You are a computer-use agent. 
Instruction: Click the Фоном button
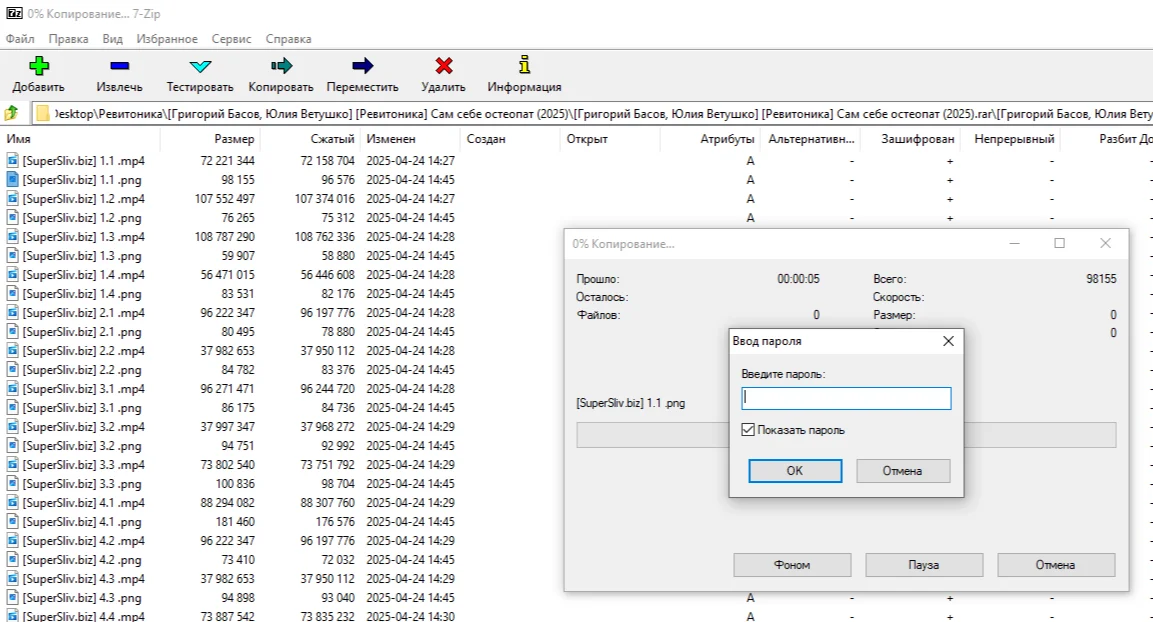(791, 565)
